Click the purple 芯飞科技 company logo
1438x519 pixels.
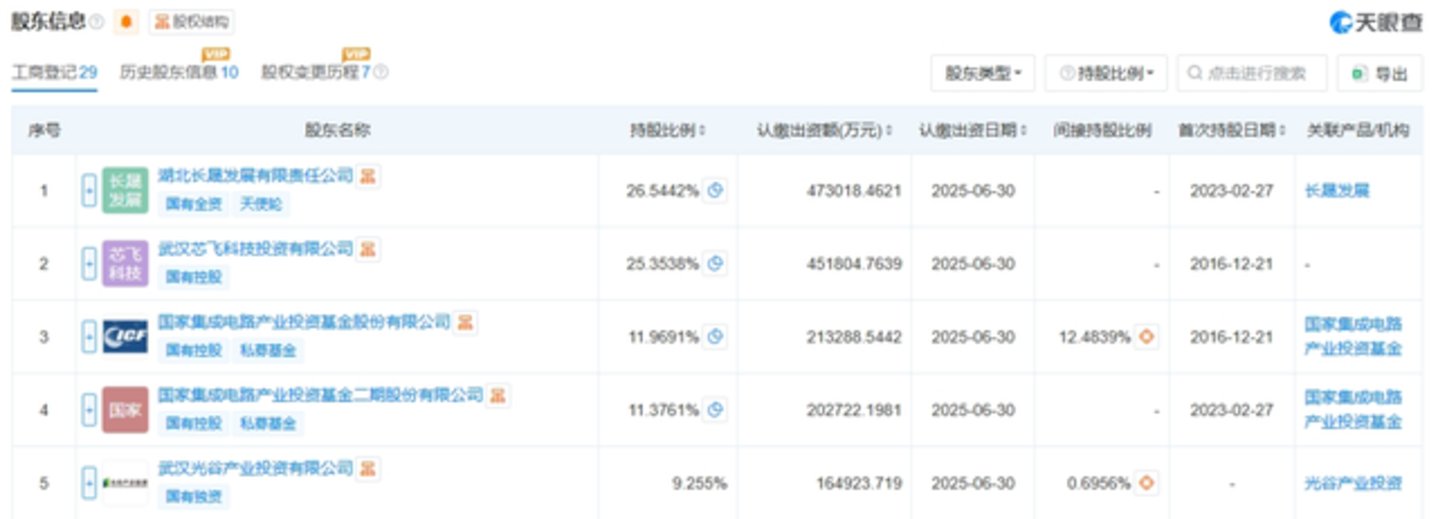pos(125,263)
